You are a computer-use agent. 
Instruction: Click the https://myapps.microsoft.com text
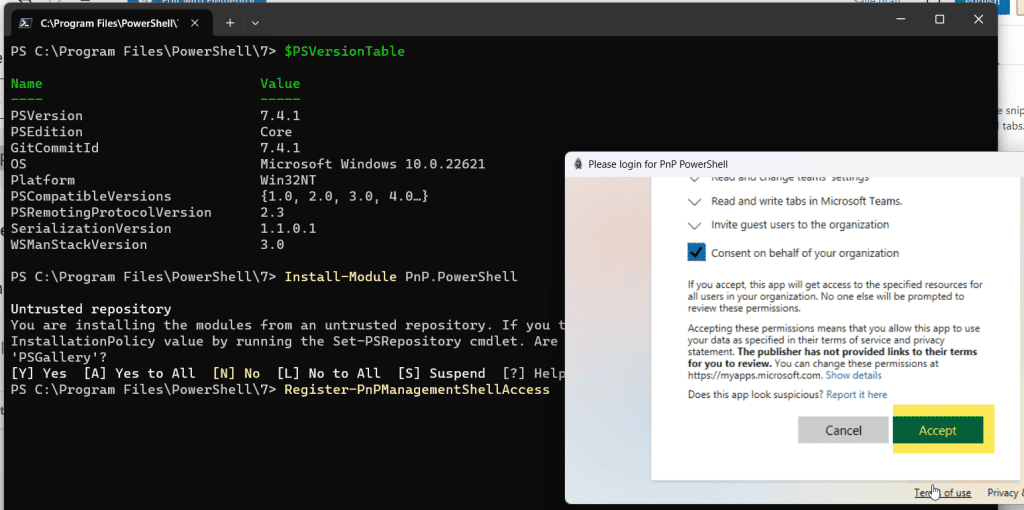click(755, 375)
